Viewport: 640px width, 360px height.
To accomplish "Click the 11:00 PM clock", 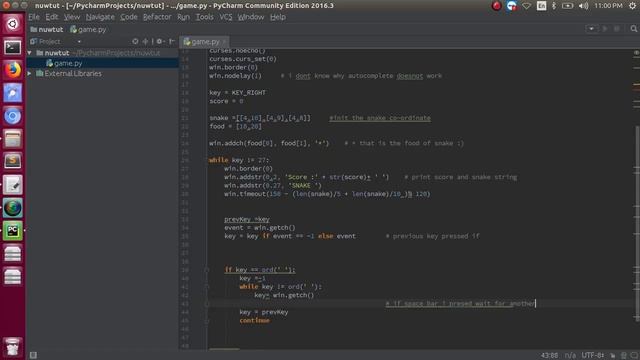I will [608, 6].
